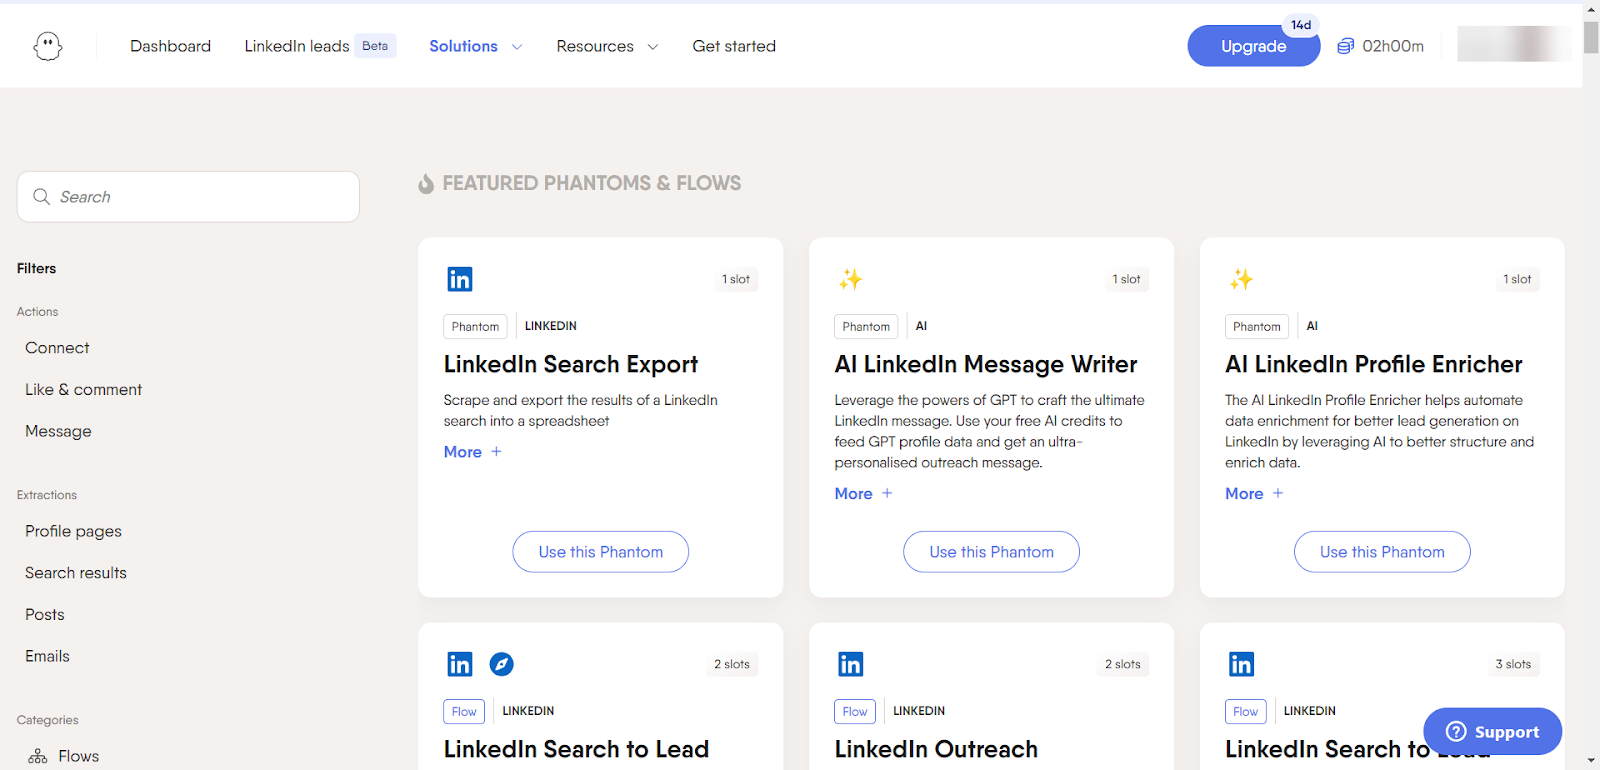Filter extractions by Emails
The image size is (1600, 770).
coord(47,656)
